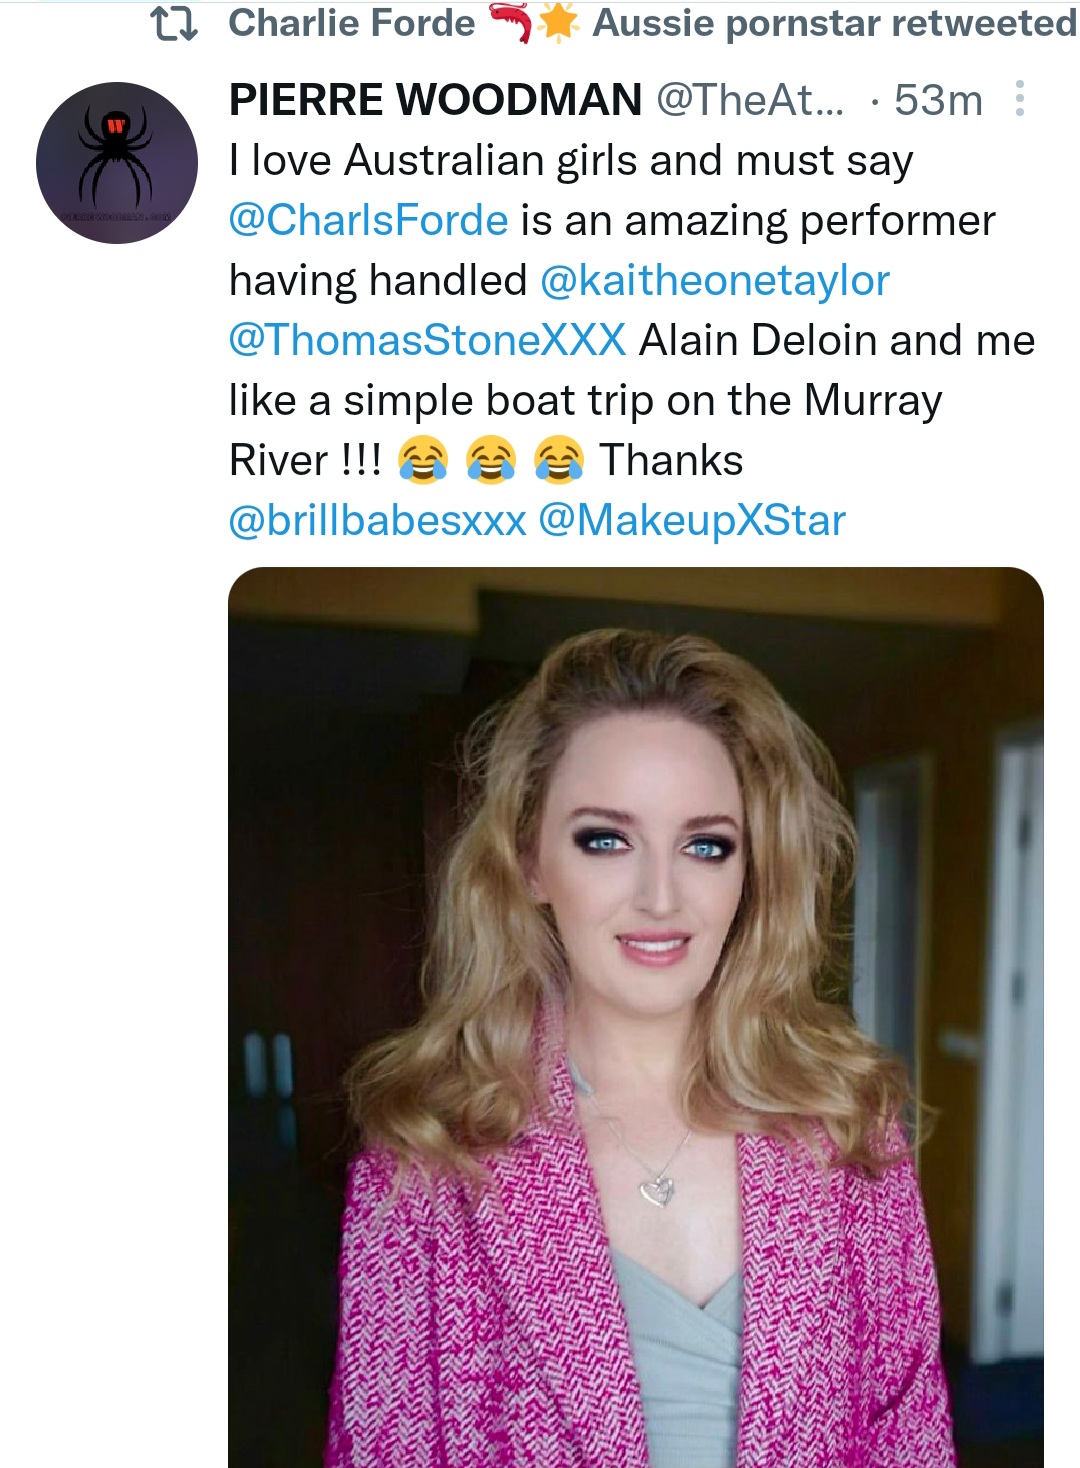Image resolution: width=1080 pixels, height=1468 pixels.
Task: Click the 53m tweet timestamp
Action: pos(938,100)
